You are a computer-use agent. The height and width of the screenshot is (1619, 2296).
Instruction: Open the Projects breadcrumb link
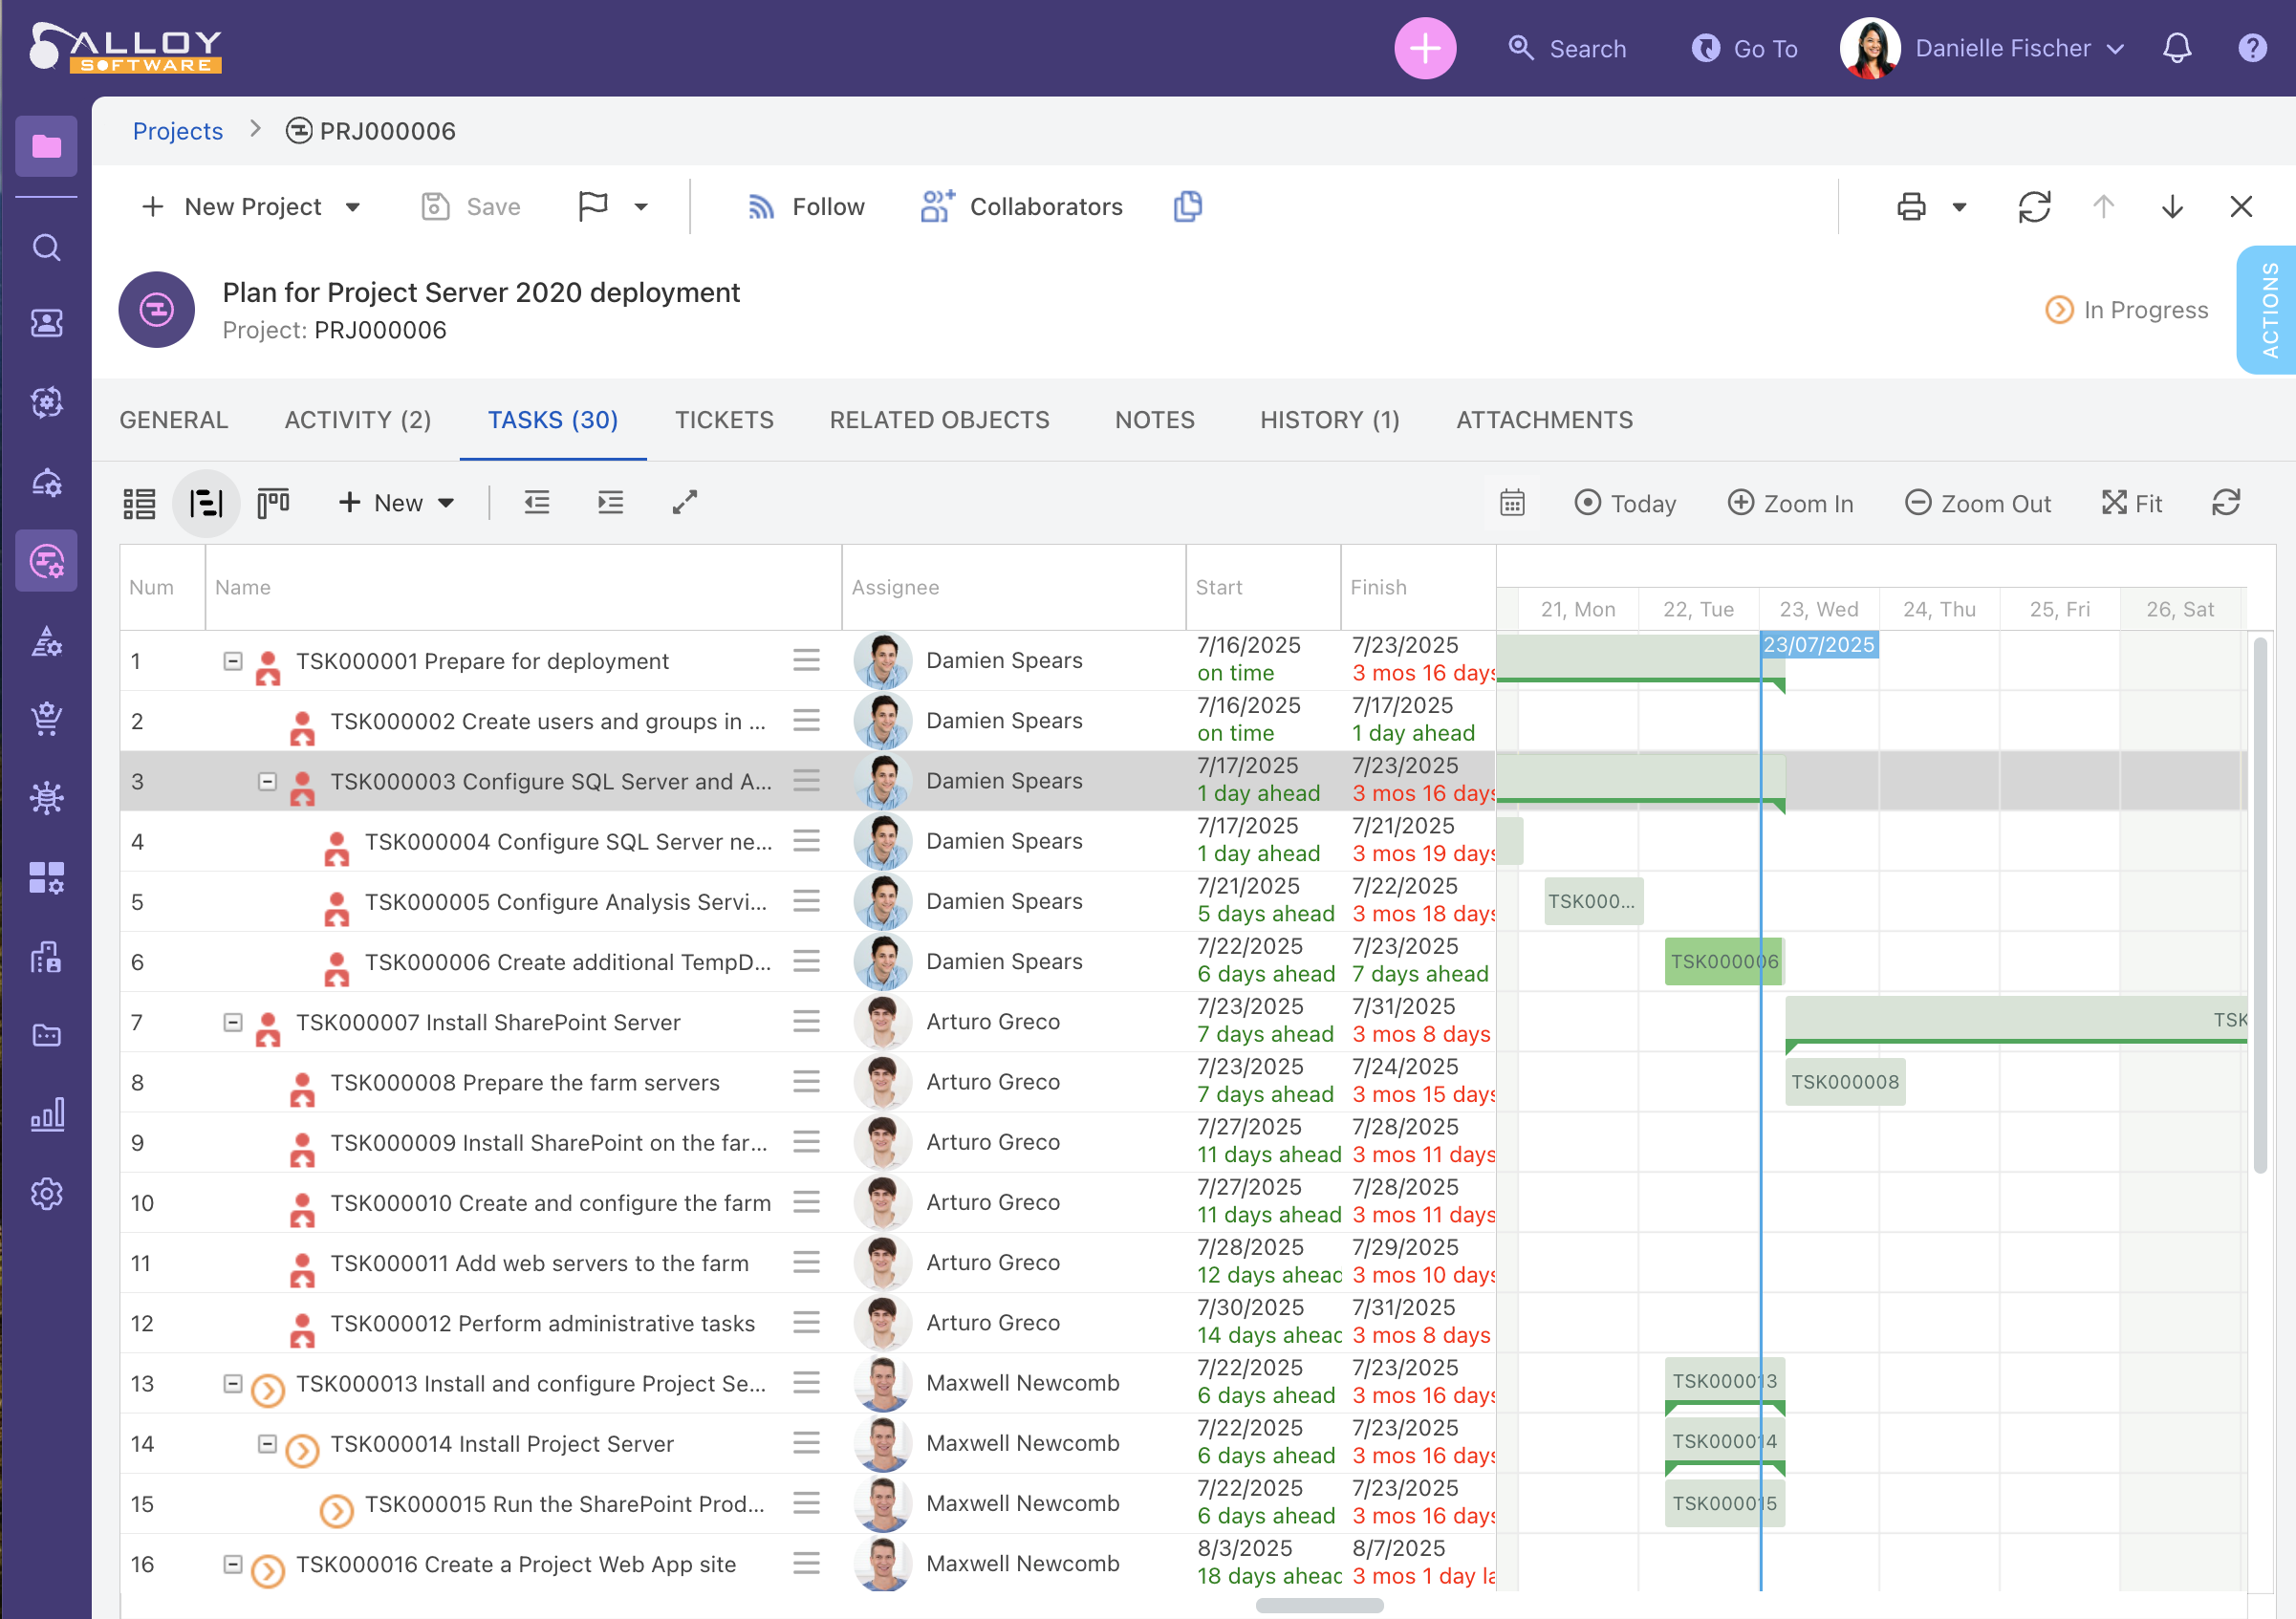click(178, 131)
